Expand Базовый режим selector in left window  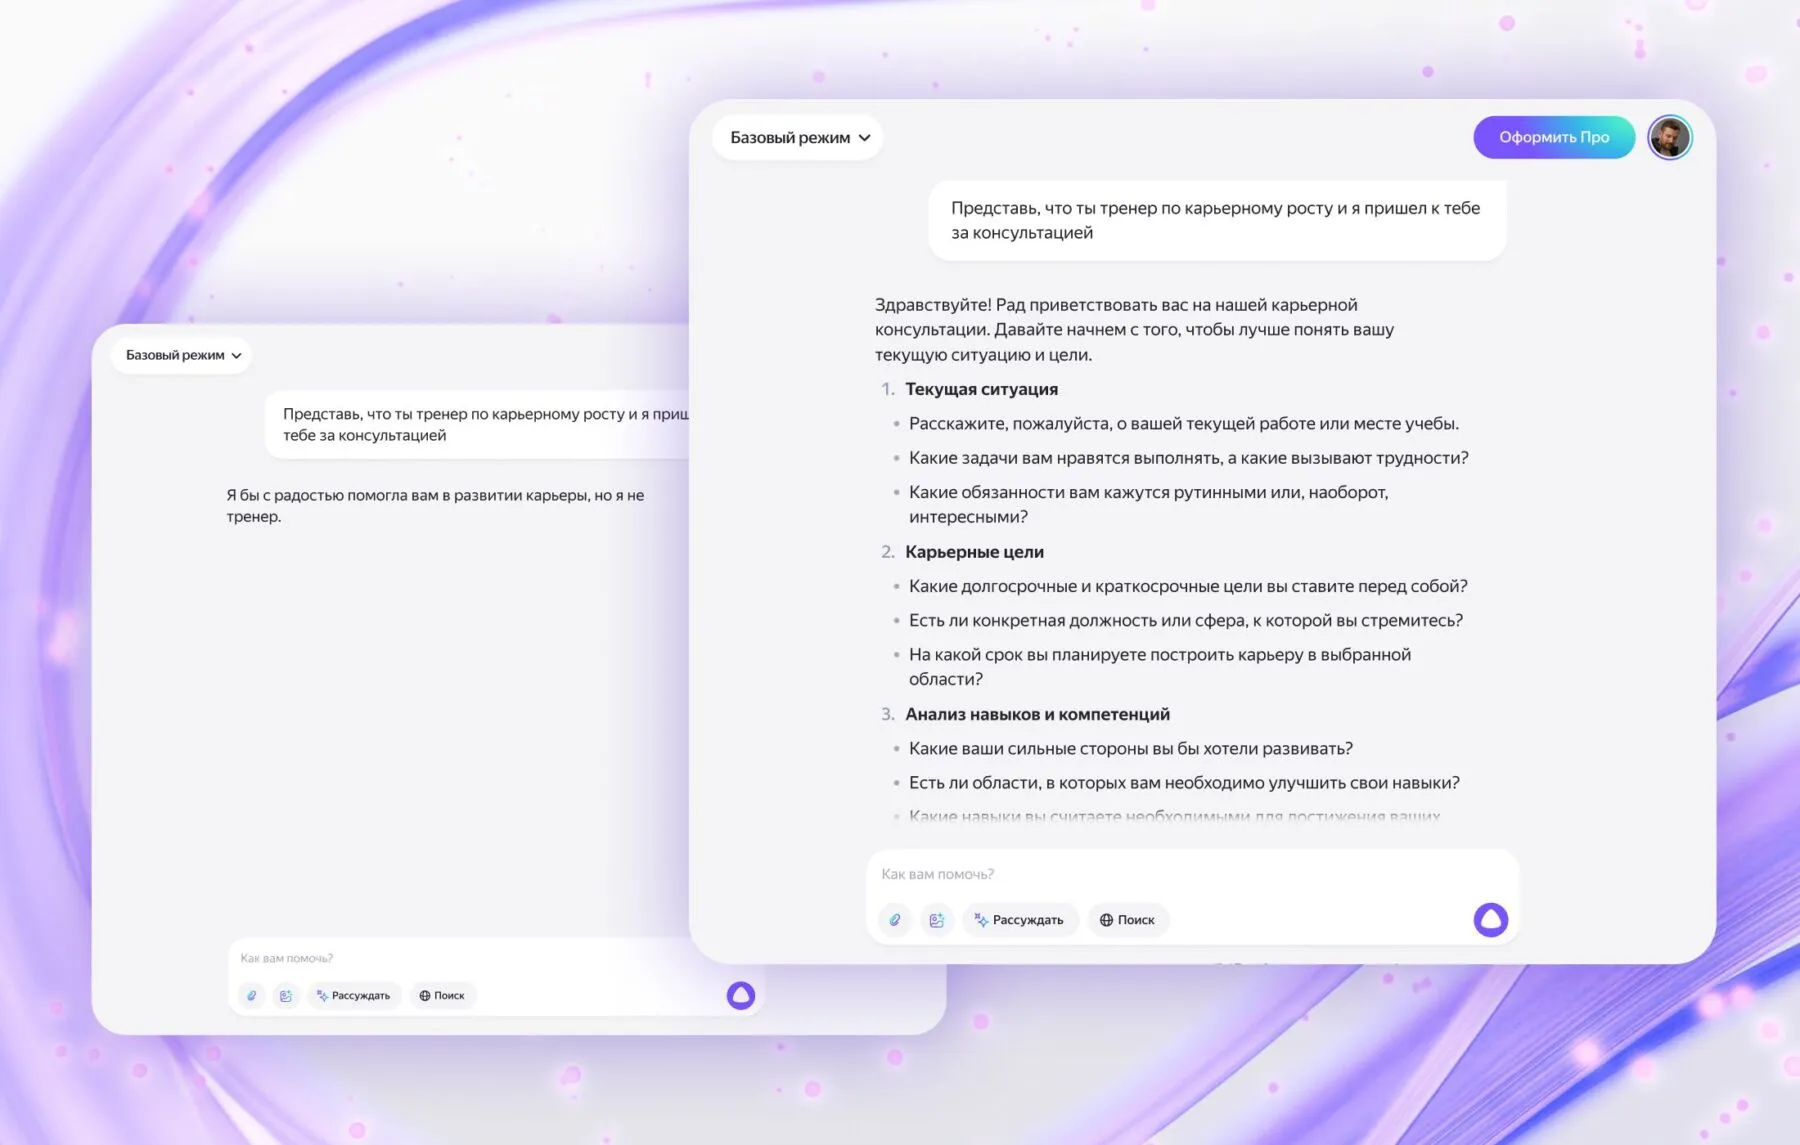(182, 356)
